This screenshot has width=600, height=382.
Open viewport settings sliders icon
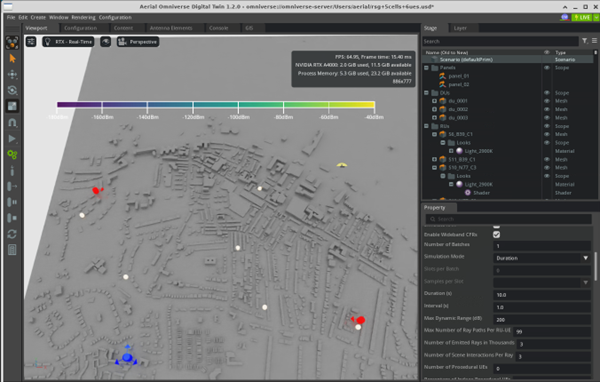(x=31, y=42)
